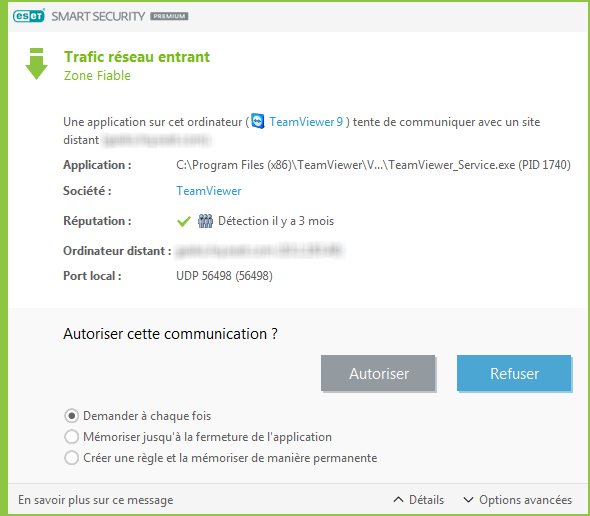Open the TeamViewer 9 application link
Image resolution: width=590 pixels, height=516 pixels.
click(x=306, y=122)
